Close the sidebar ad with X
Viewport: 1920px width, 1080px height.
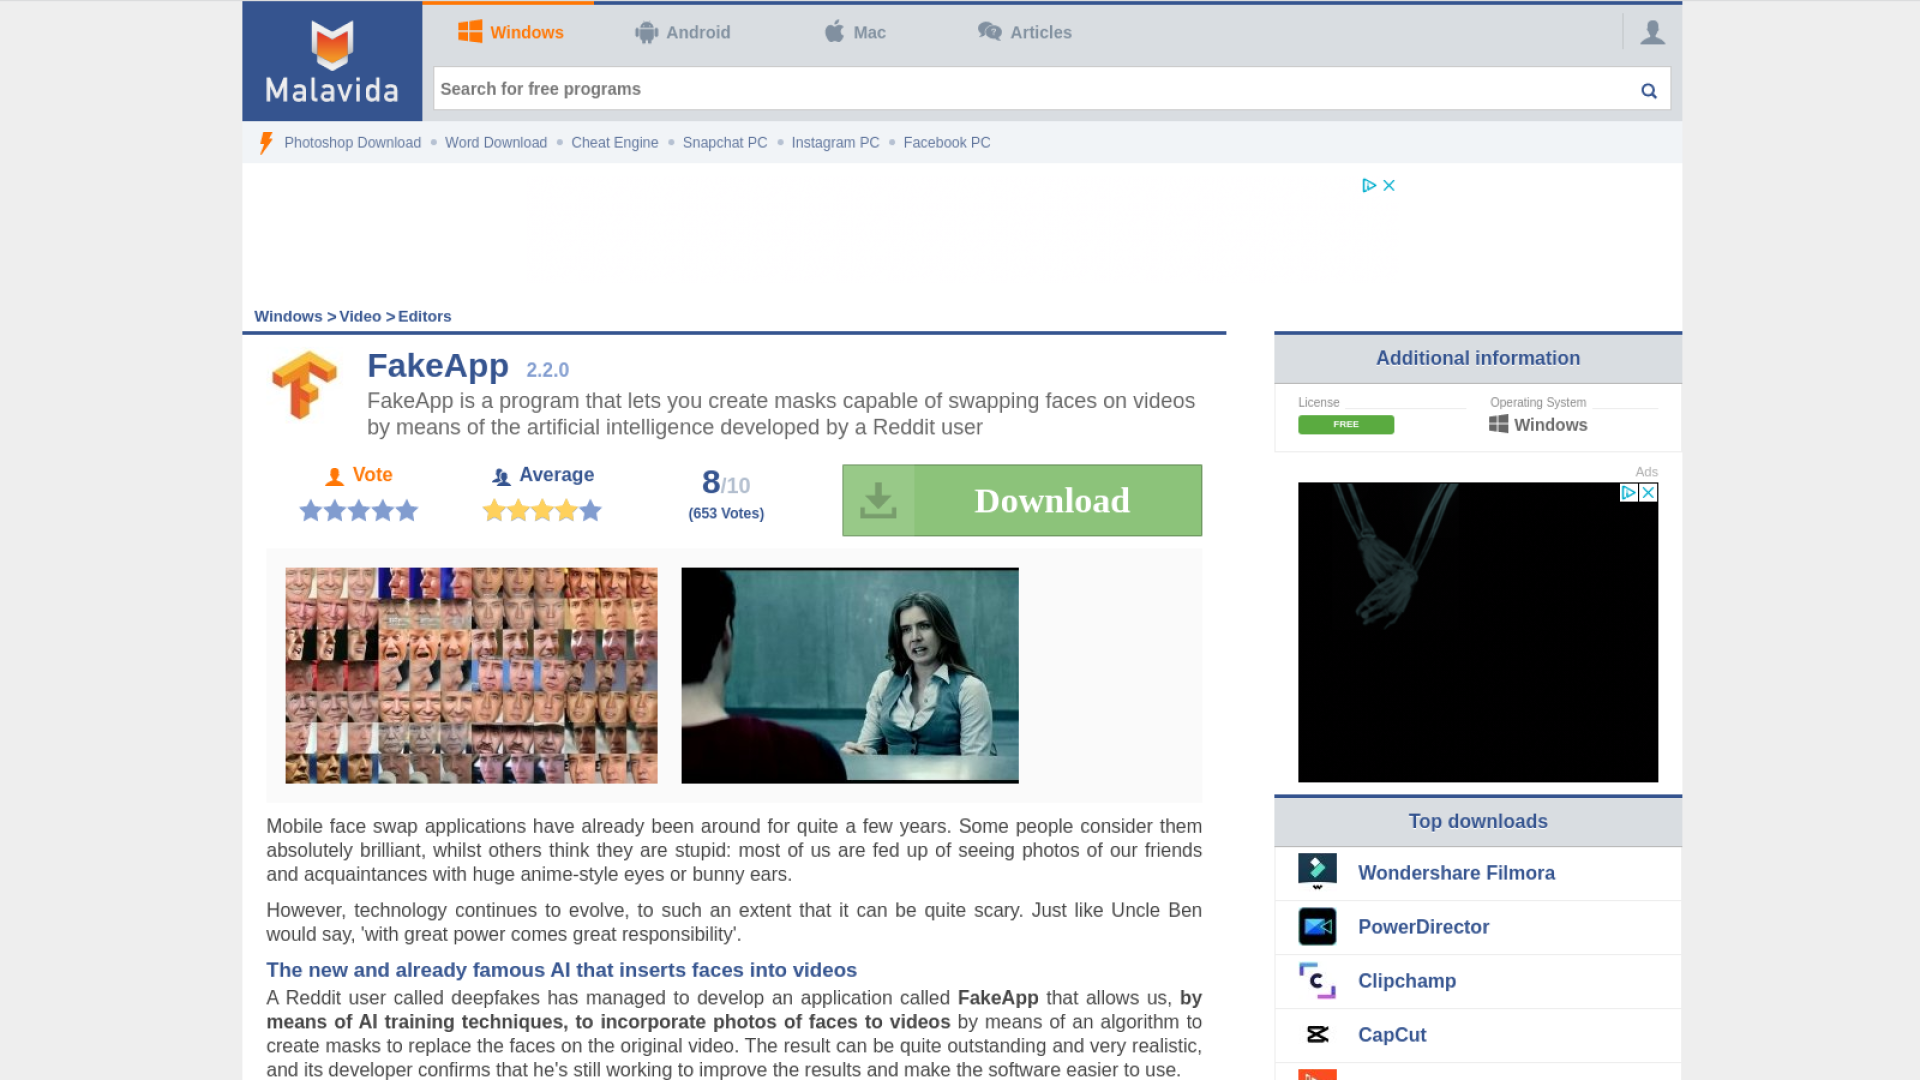(1648, 493)
